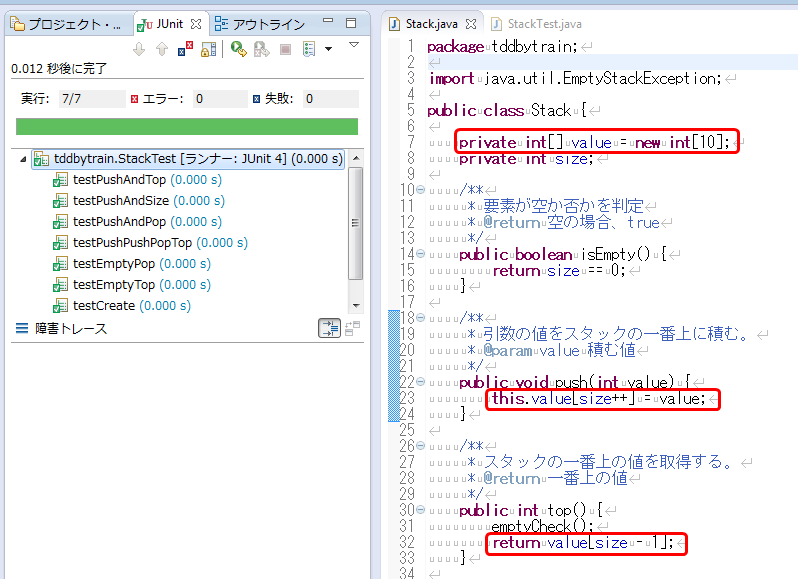Click the blue failure counter icon

point(257,99)
